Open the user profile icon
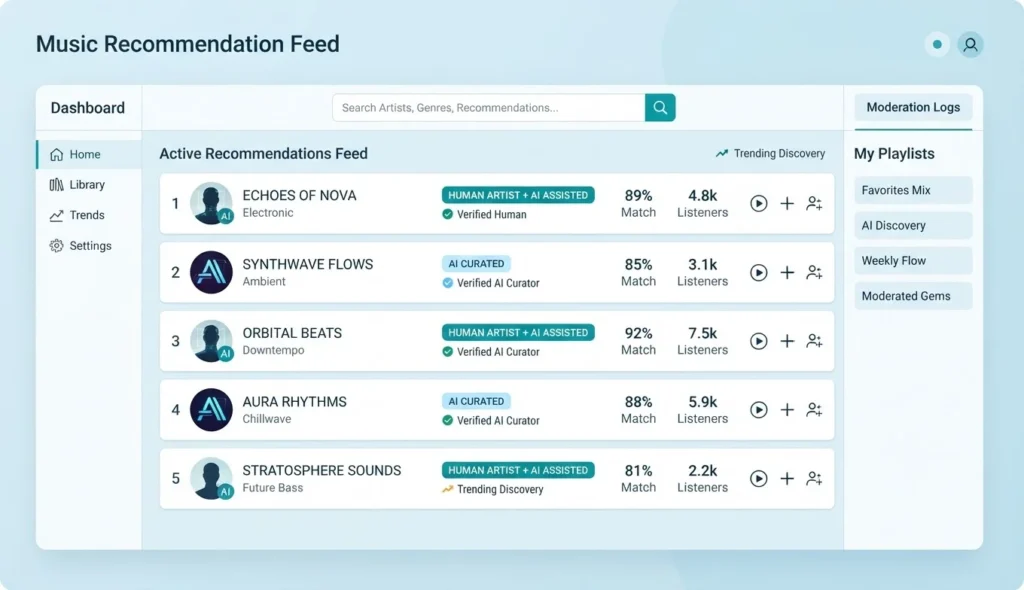 point(970,44)
